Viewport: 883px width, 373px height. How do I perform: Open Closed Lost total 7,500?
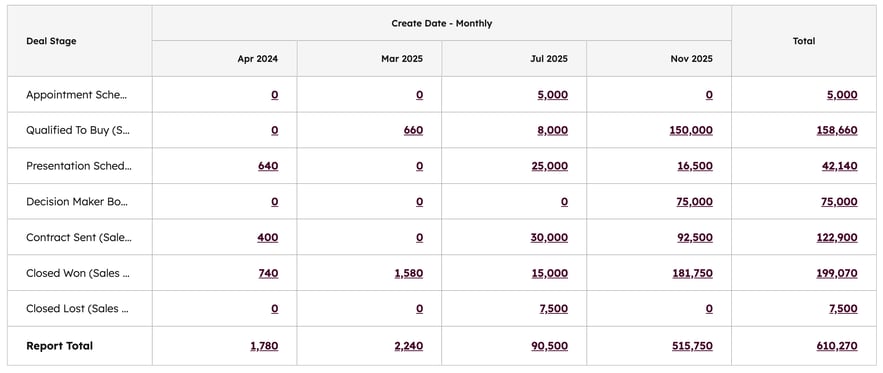(842, 309)
